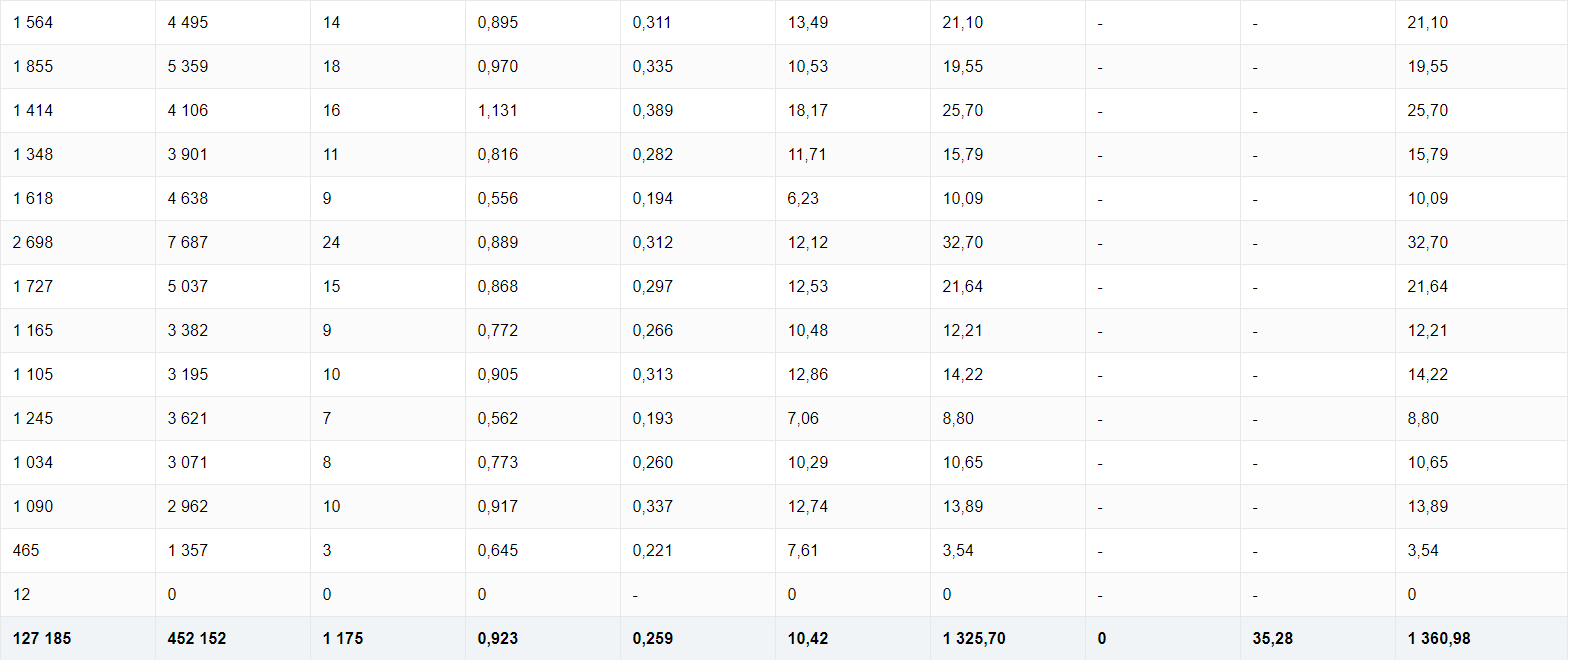
Task: Click the first 32,70 cell in the 2 698 row
Action: coord(1008,242)
